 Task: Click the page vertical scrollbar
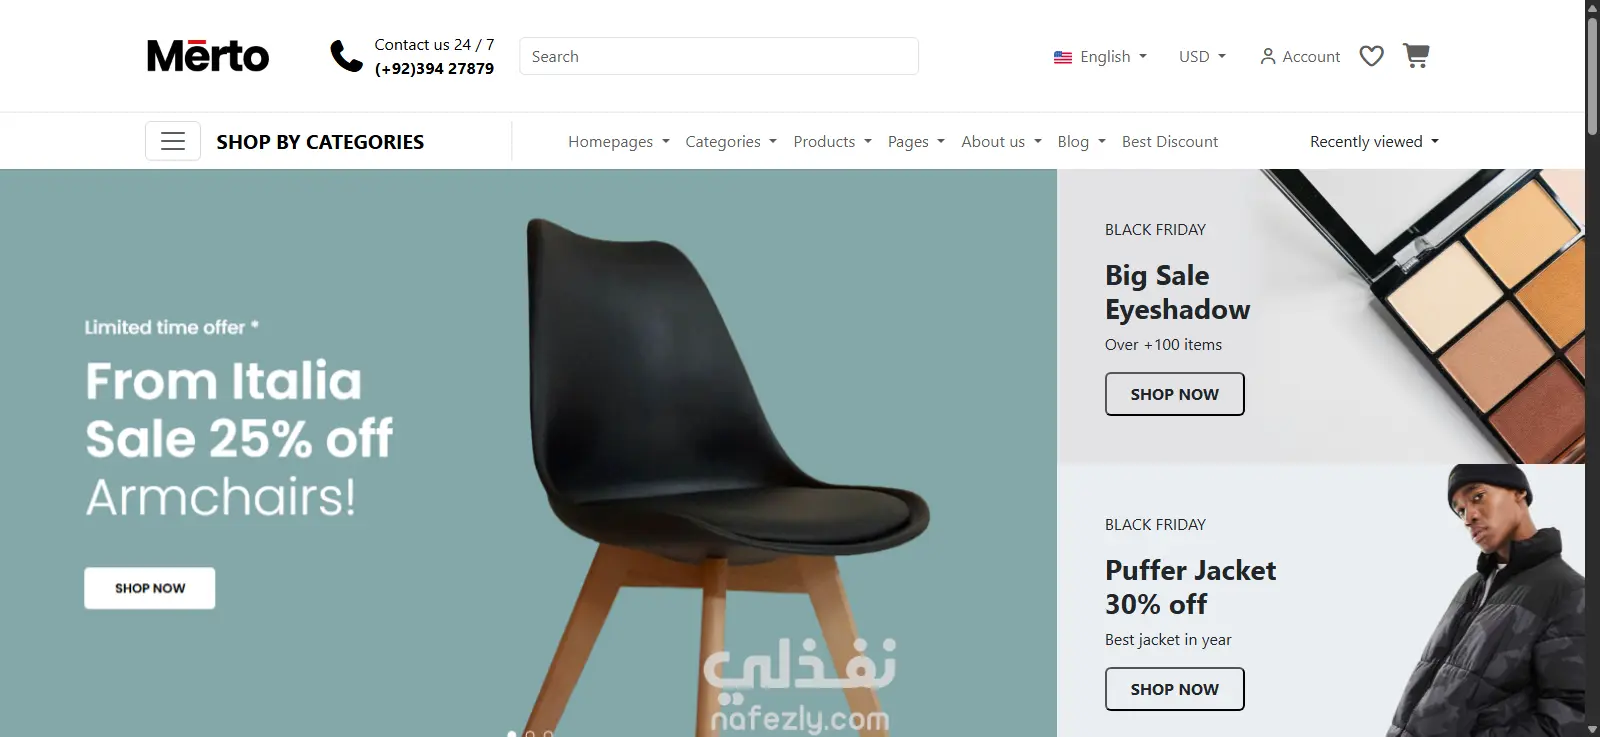click(x=1592, y=368)
